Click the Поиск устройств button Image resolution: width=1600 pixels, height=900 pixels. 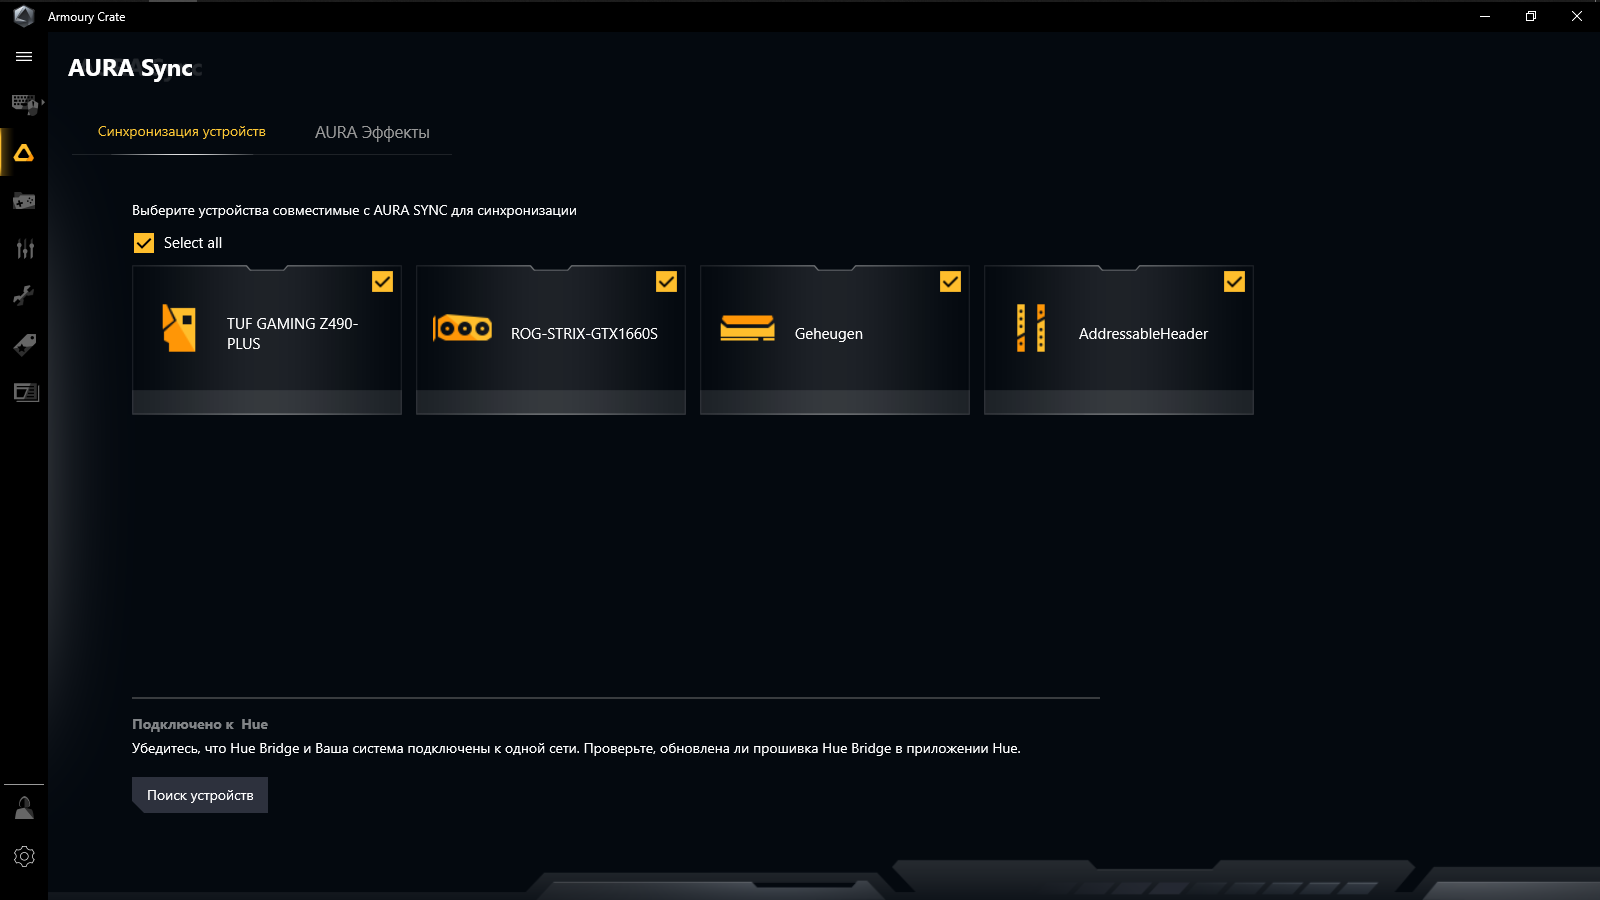click(200, 795)
